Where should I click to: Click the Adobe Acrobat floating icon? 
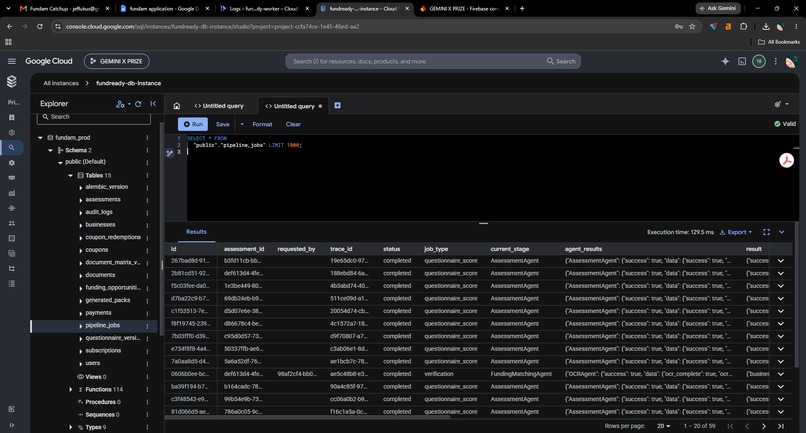(786, 160)
